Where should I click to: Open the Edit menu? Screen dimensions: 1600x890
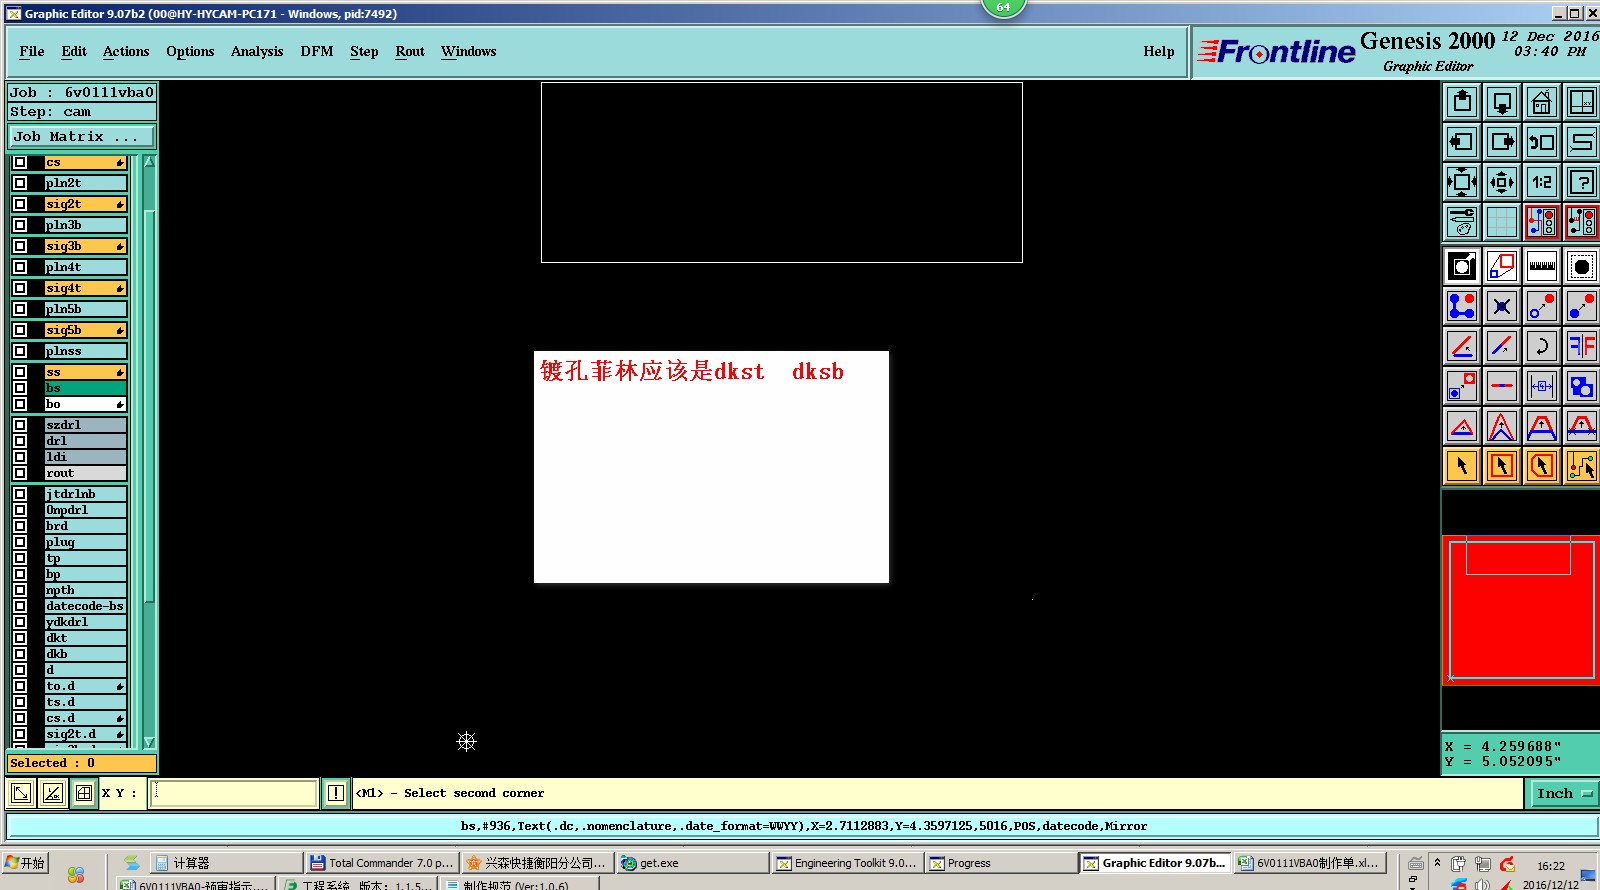(x=74, y=51)
